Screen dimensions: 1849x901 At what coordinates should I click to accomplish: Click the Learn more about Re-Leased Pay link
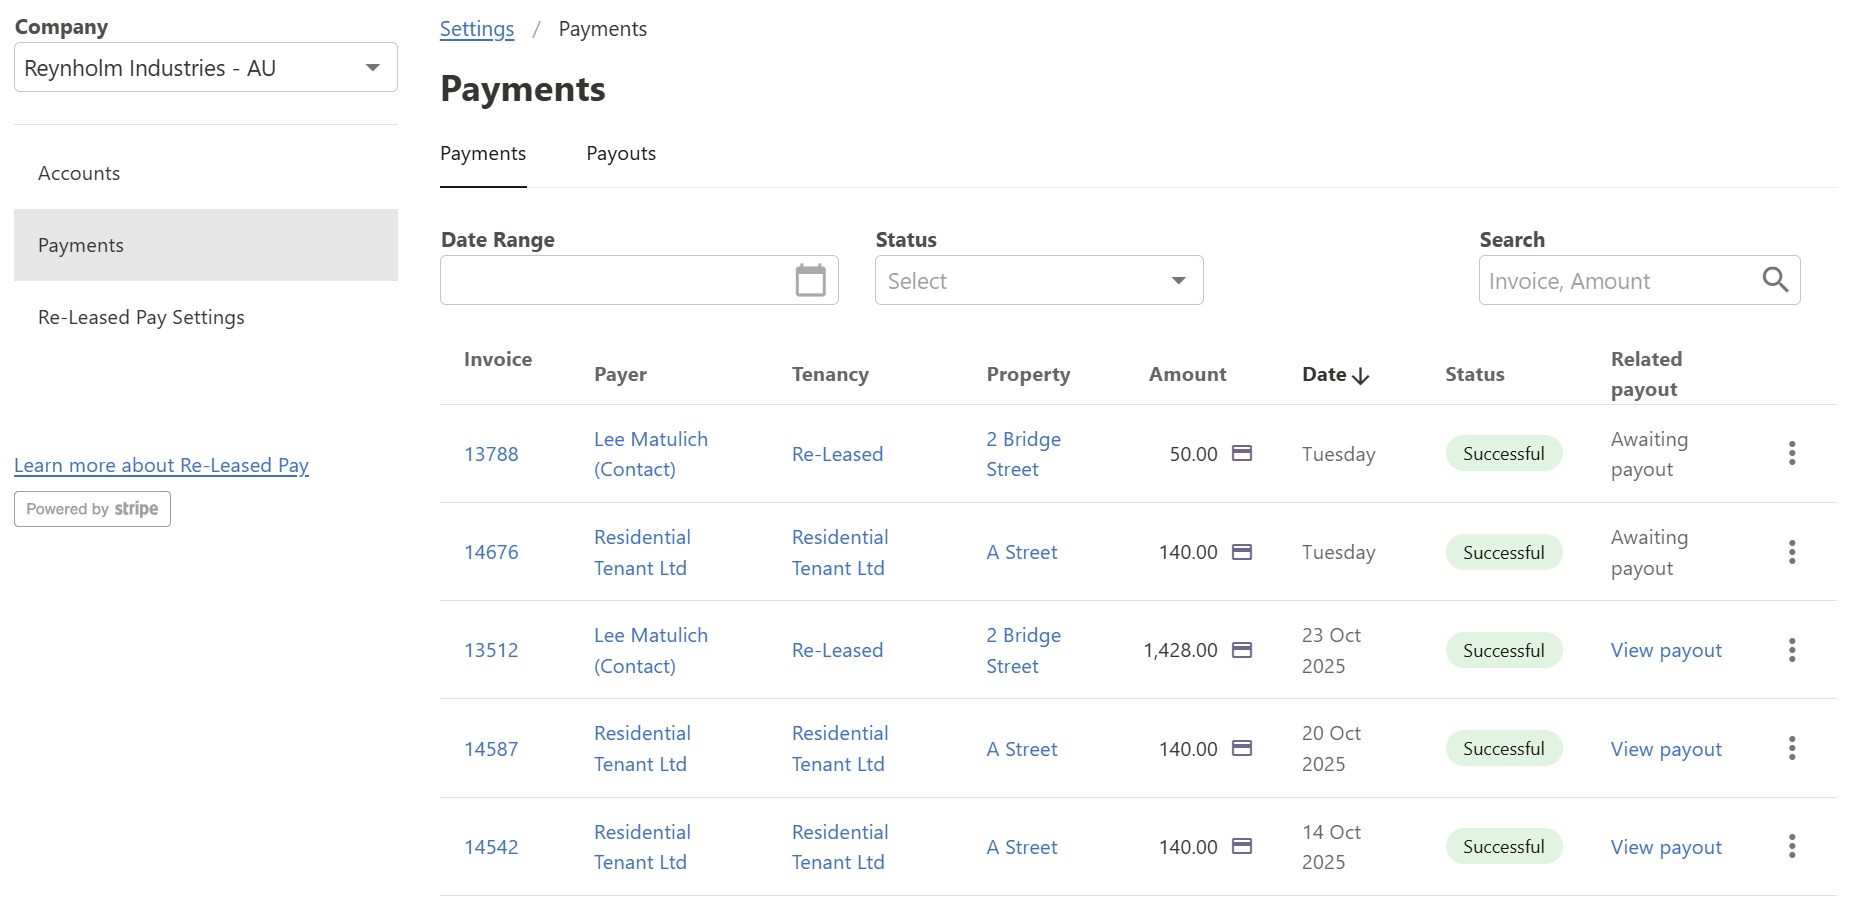(161, 465)
